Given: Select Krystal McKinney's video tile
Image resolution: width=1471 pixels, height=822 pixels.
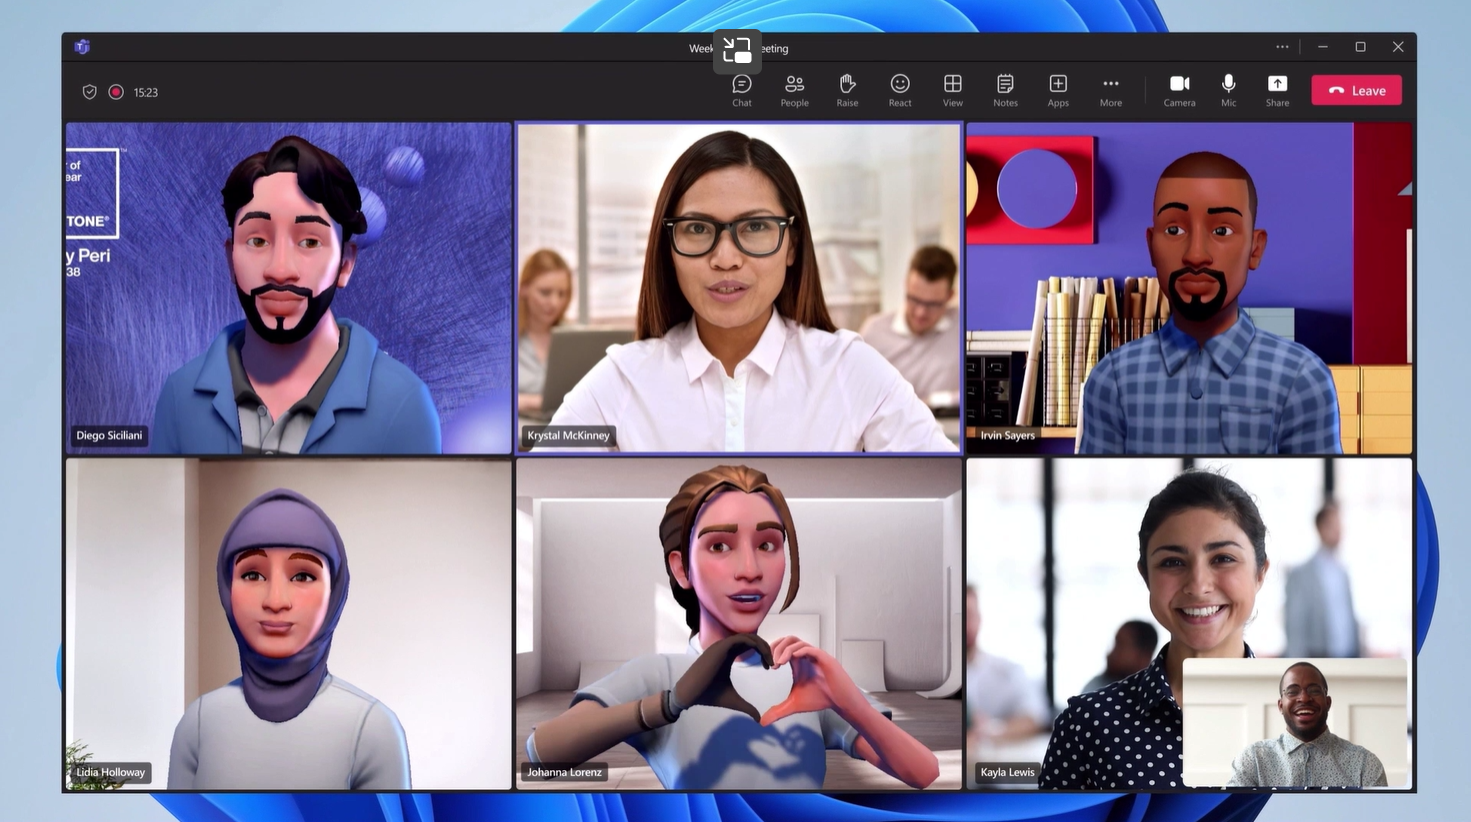Looking at the screenshot, I should click(x=738, y=288).
